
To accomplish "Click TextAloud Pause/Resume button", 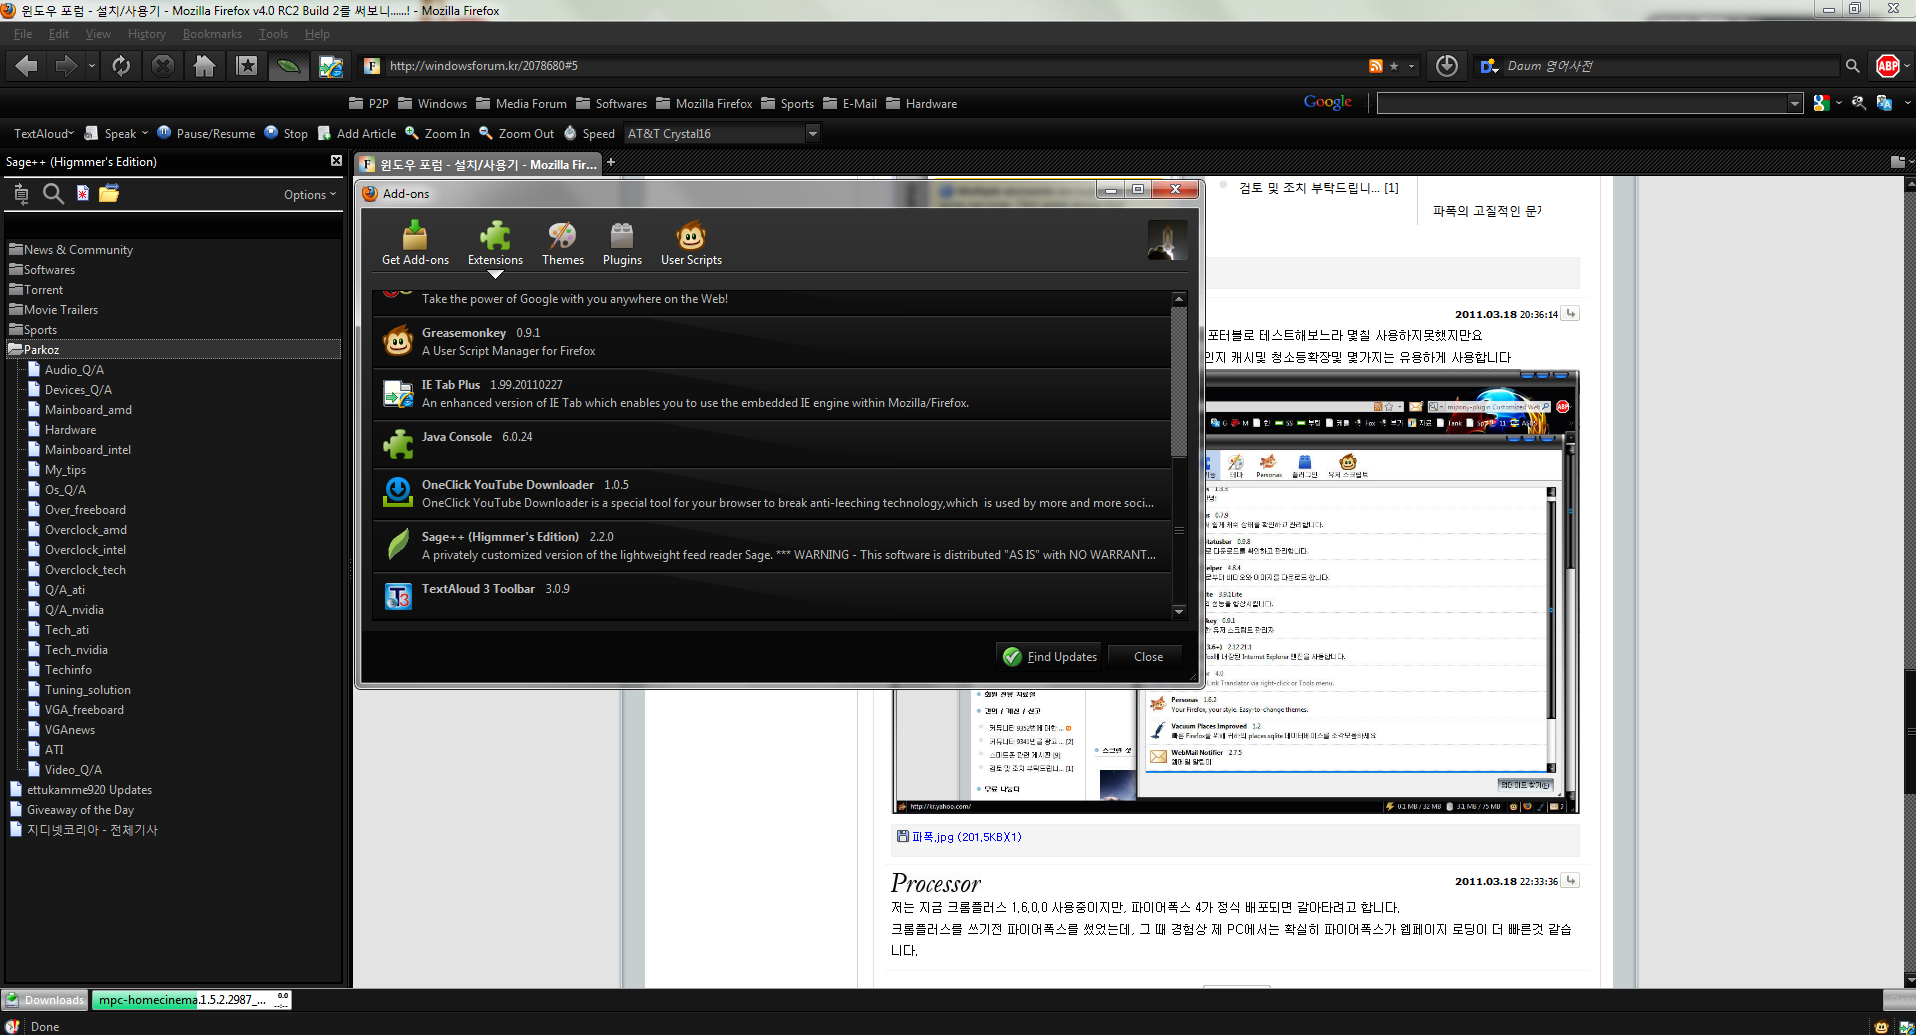I will point(206,133).
